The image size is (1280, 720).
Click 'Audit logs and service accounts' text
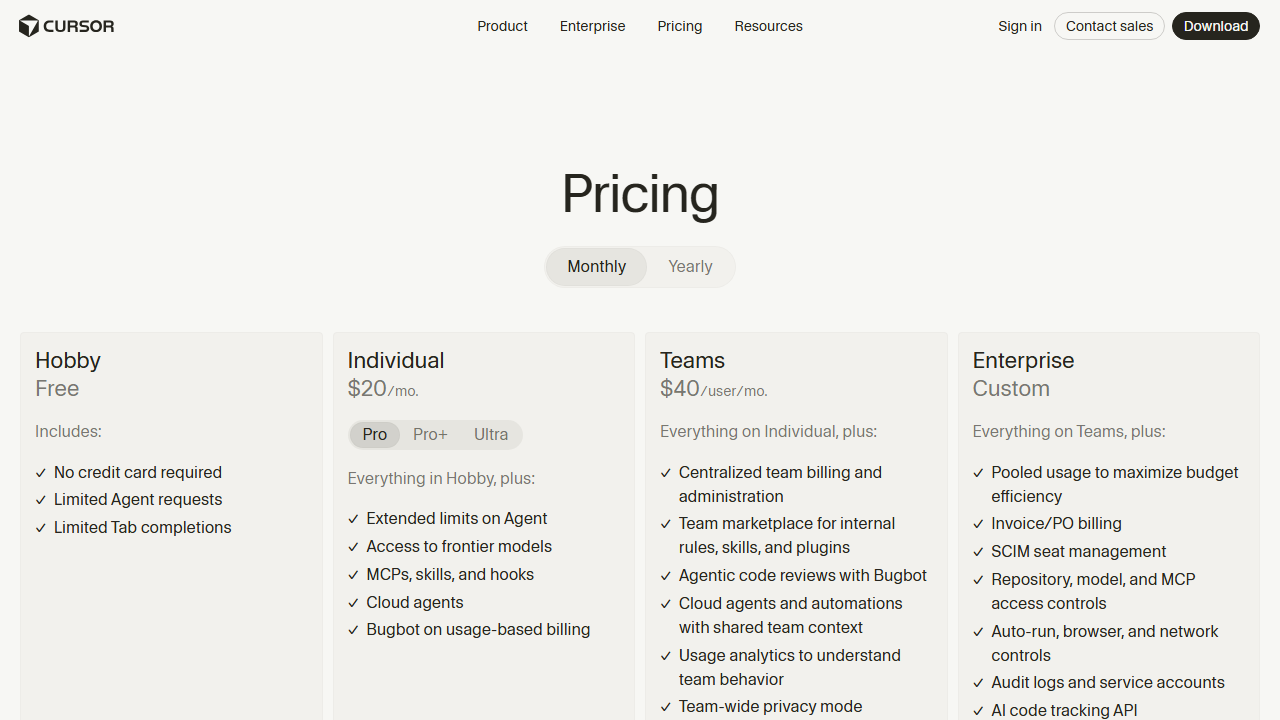pos(1108,683)
